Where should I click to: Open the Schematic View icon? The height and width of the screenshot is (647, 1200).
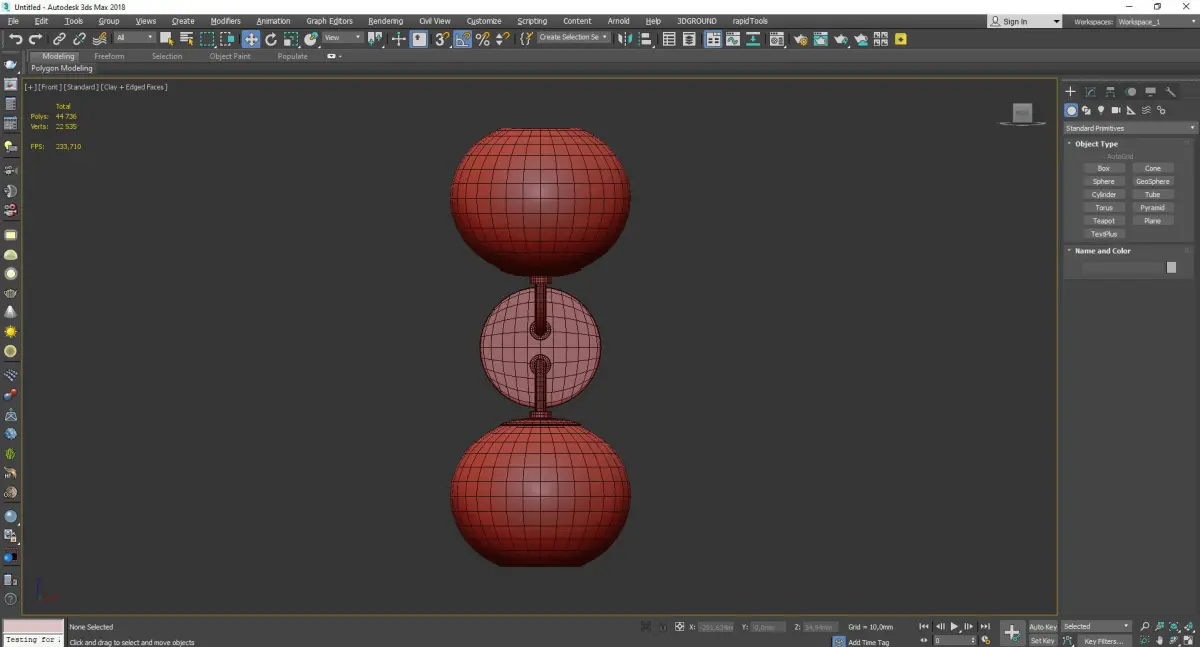[x=753, y=39]
